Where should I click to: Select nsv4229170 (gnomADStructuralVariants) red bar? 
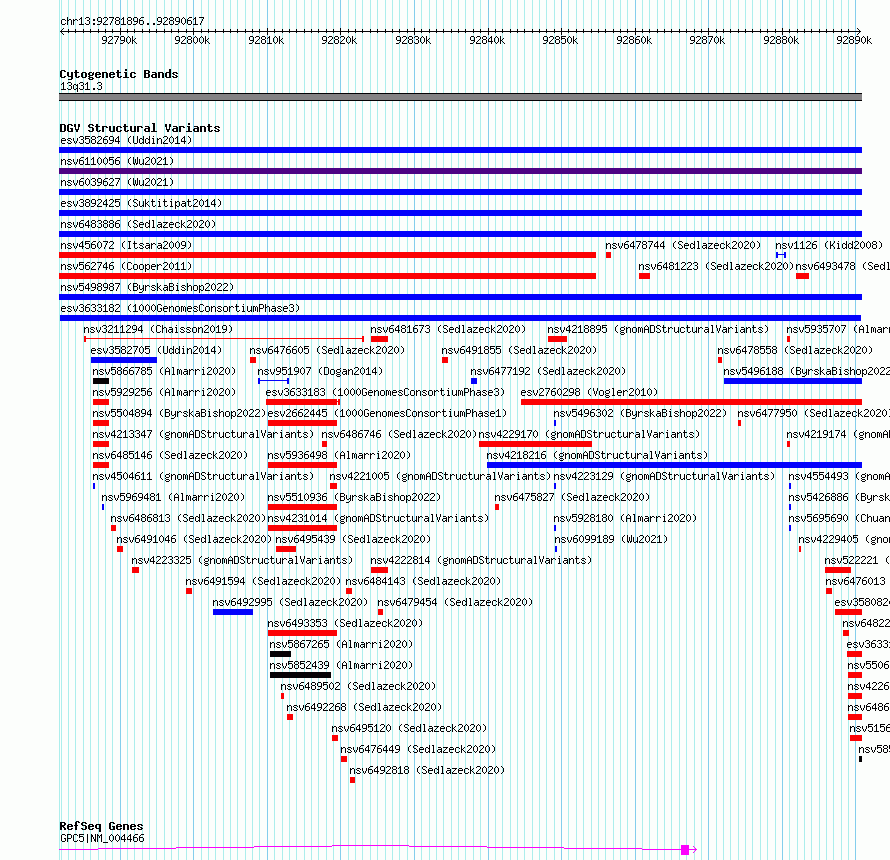[x=535, y=444]
